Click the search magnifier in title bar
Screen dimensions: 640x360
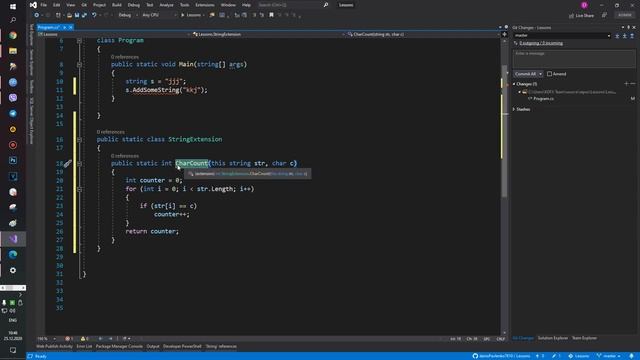click(x=326, y=5)
